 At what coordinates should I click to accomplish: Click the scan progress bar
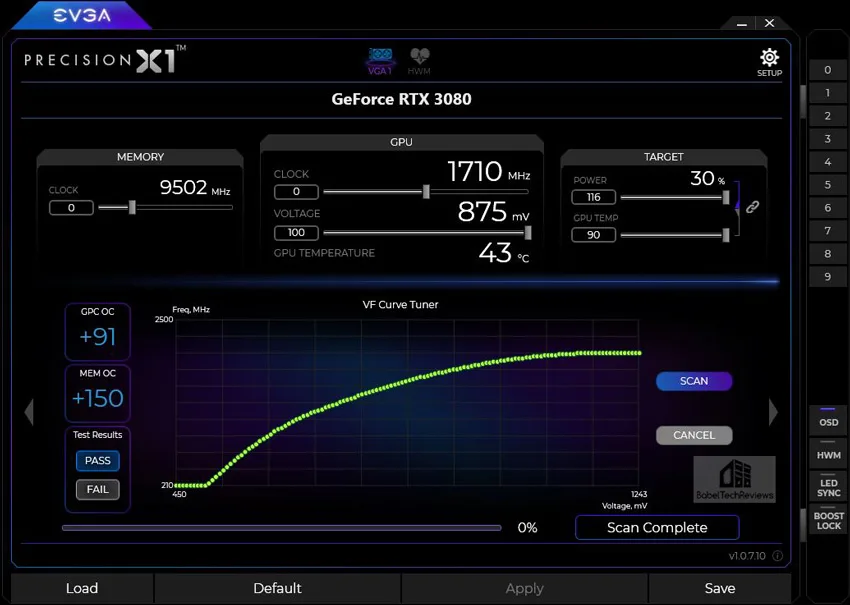(x=281, y=527)
